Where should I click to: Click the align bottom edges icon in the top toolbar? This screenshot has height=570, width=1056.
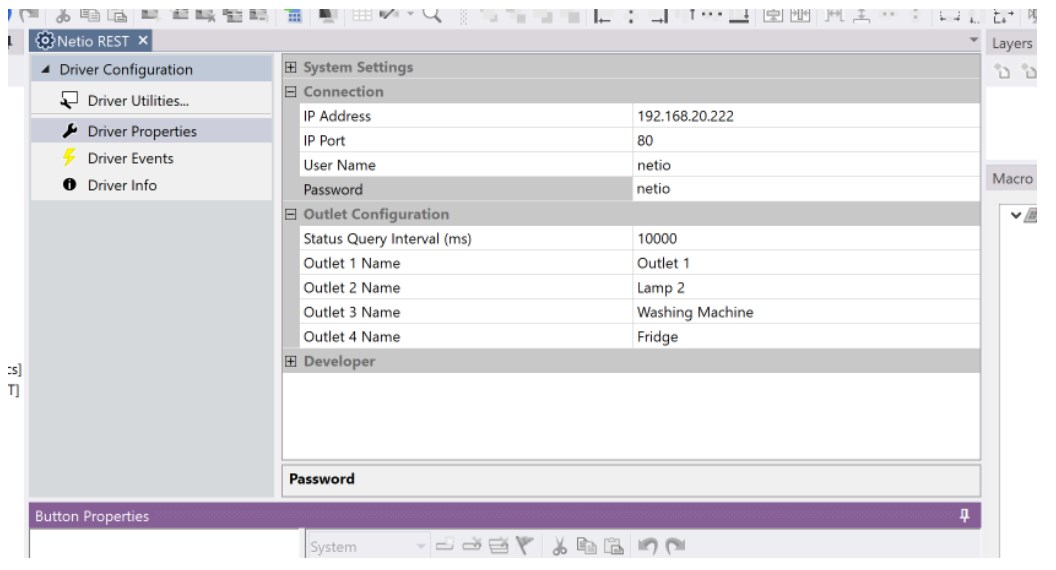pyautogui.click(x=739, y=15)
